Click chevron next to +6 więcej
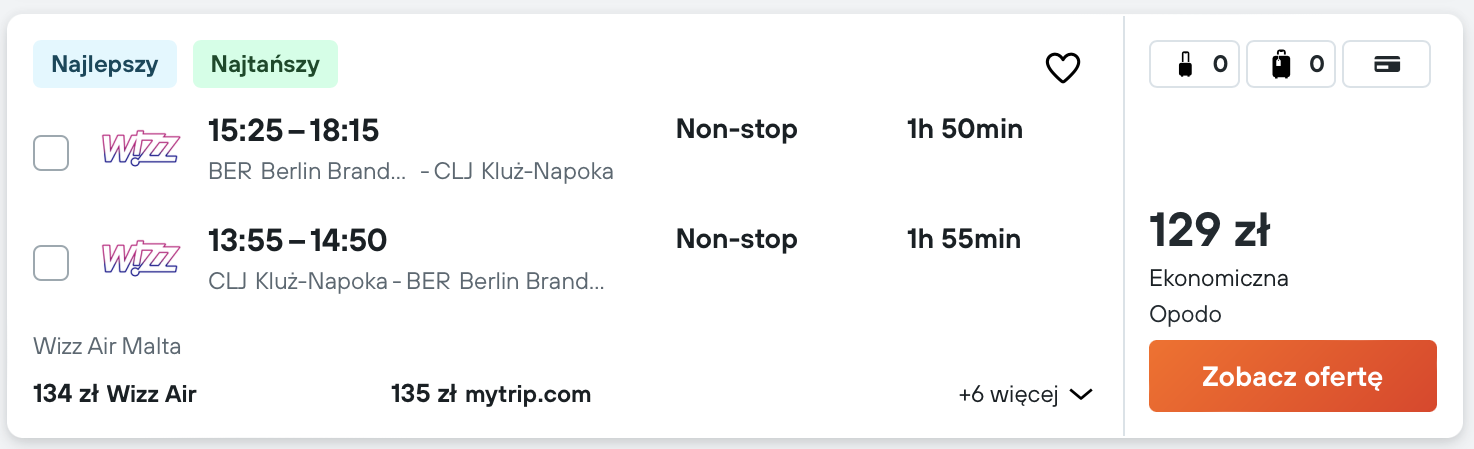1474x449 pixels. [x=1080, y=395]
